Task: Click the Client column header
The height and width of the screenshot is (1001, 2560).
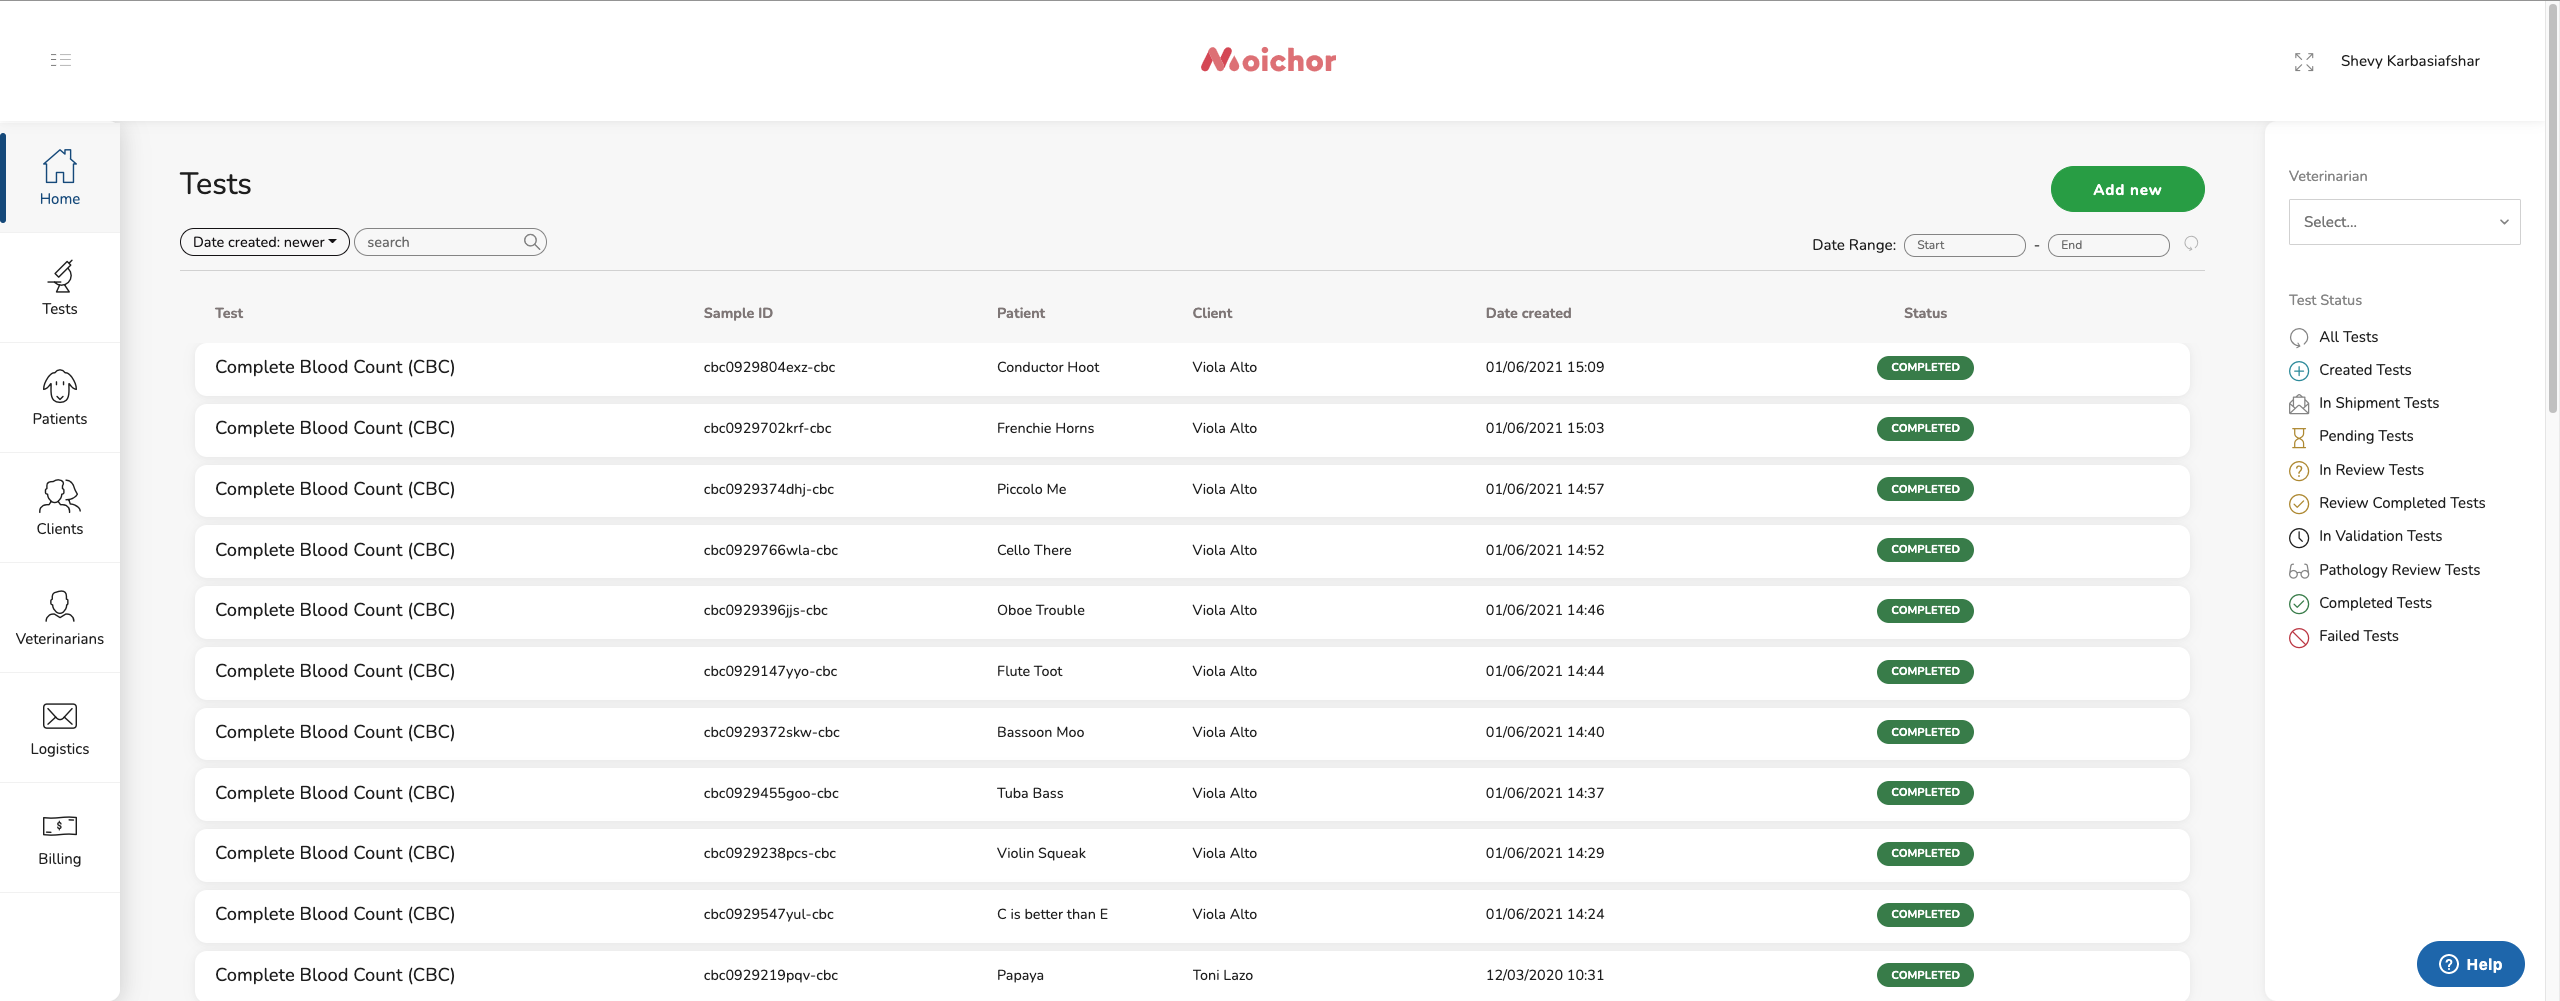Action: (1212, 313)
